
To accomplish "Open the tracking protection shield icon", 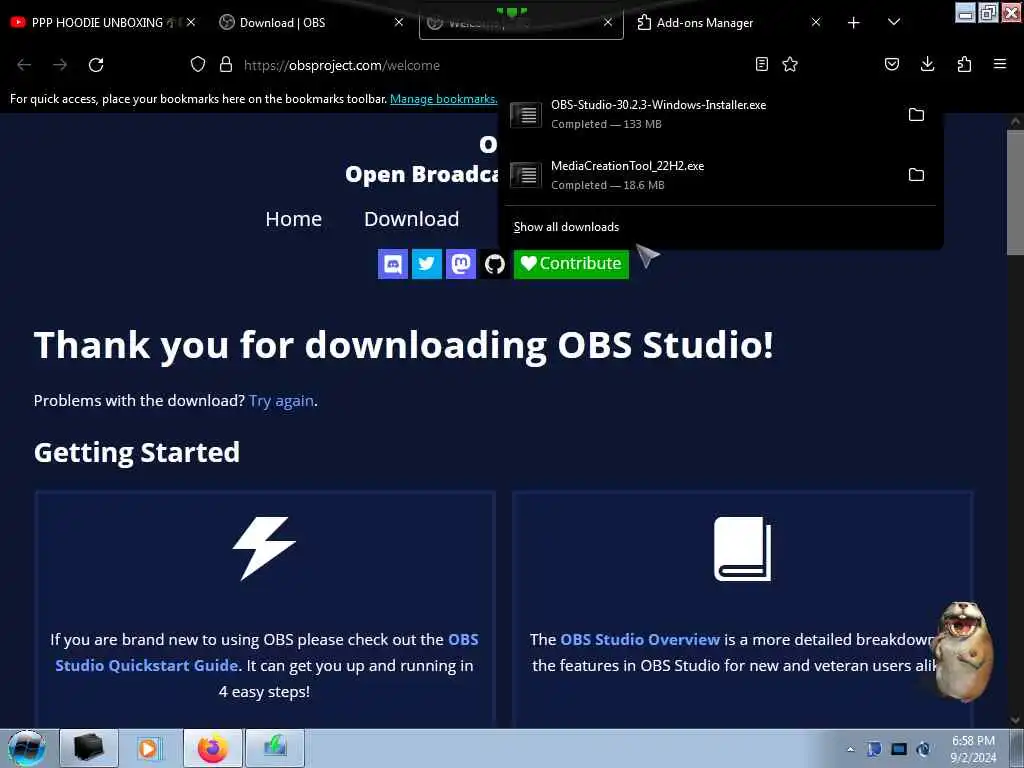I will point(198,64).
